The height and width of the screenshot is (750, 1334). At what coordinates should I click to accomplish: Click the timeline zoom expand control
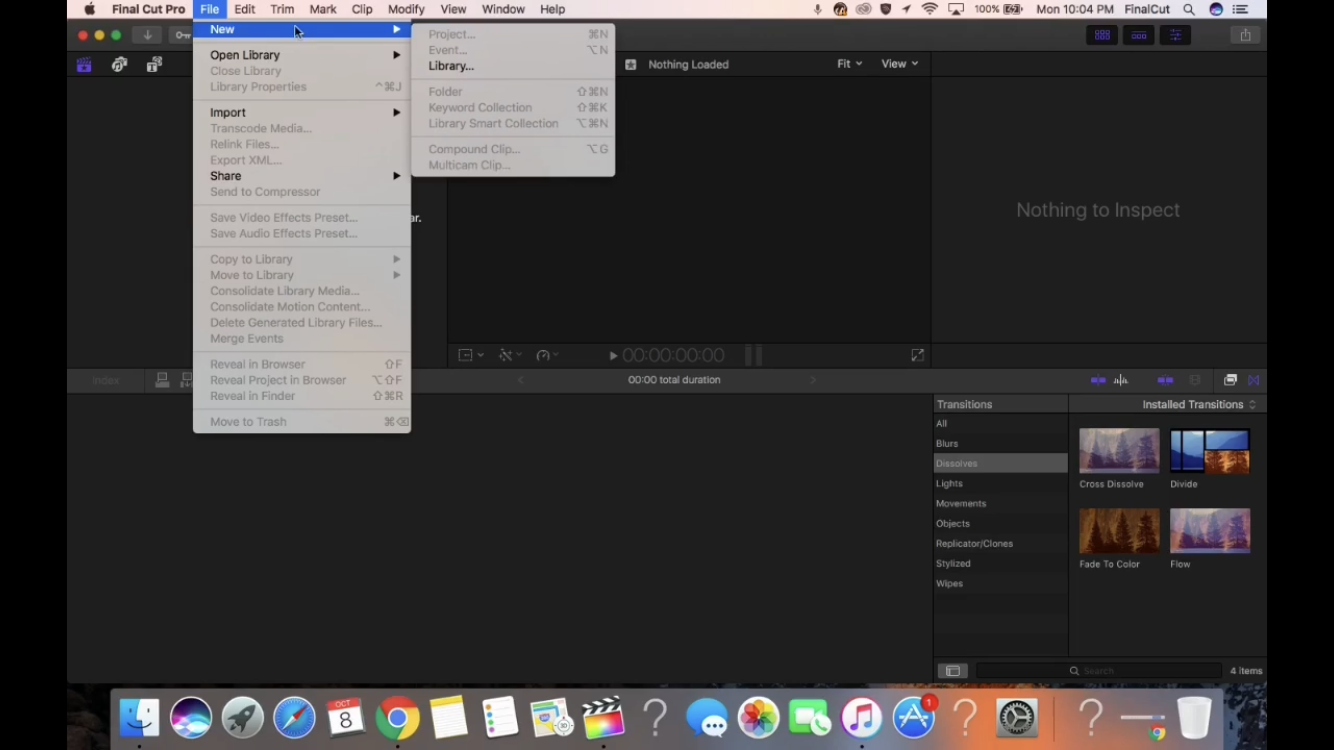tap(917, 354)
